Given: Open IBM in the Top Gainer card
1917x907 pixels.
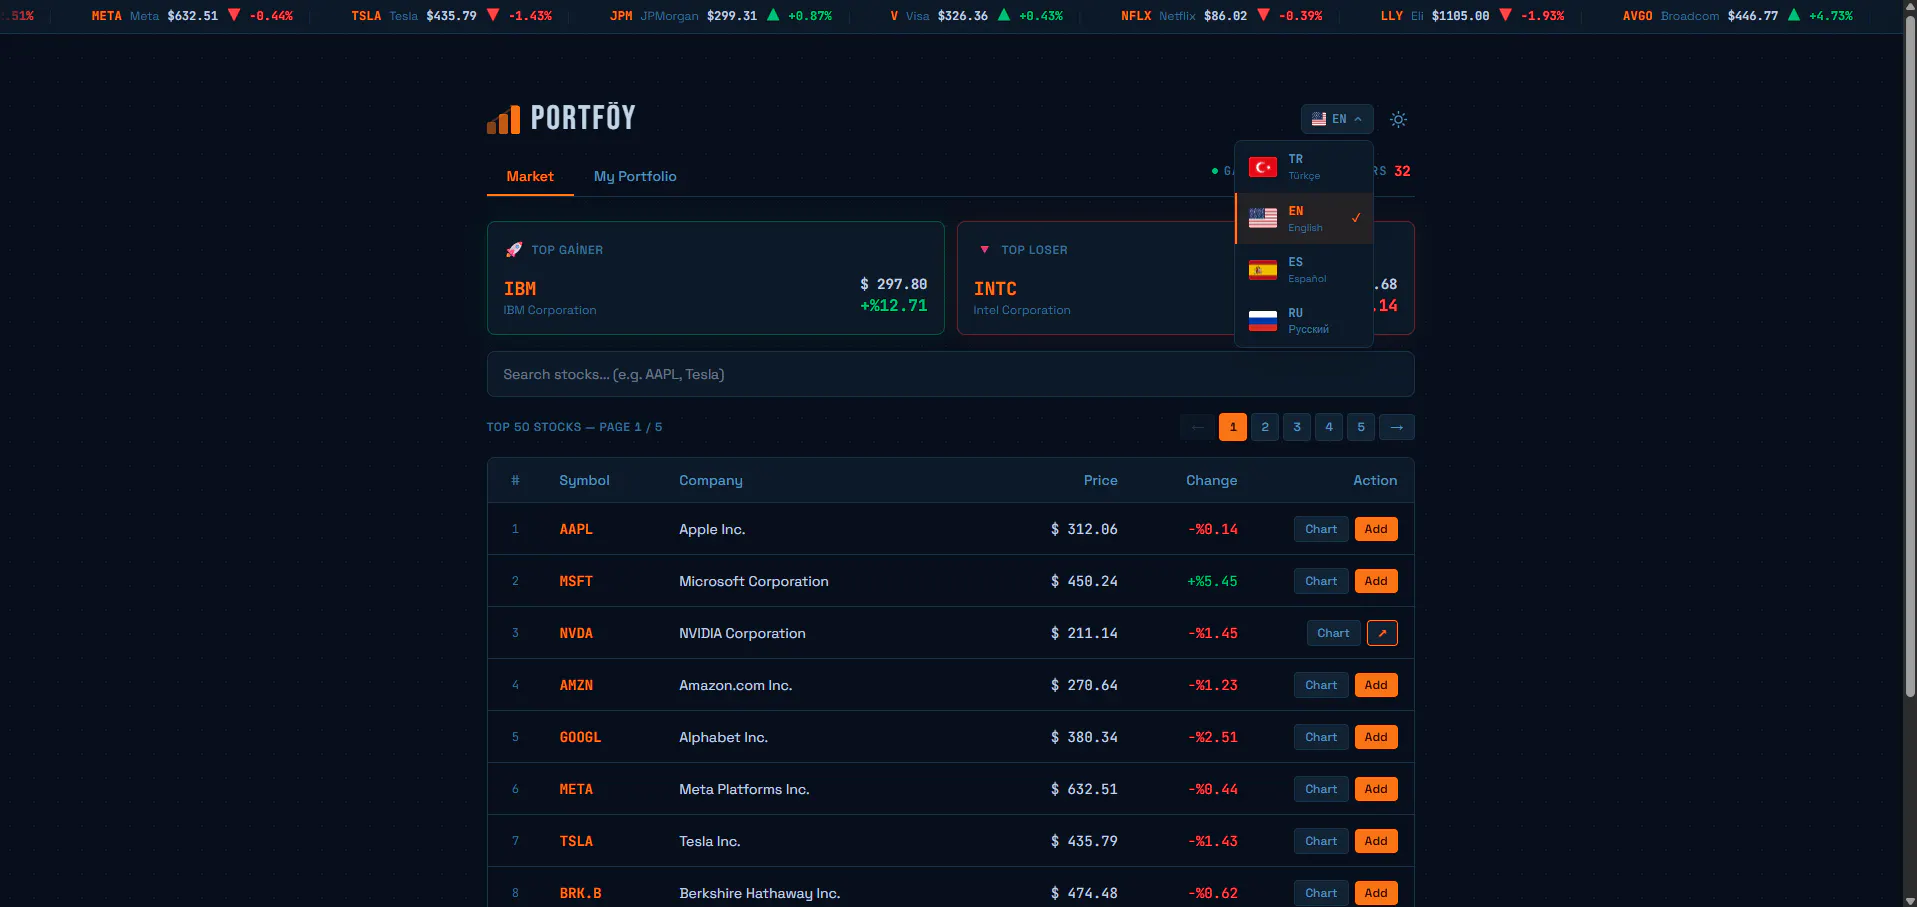Looking at the screenshot, I should (x=520, y=289).
